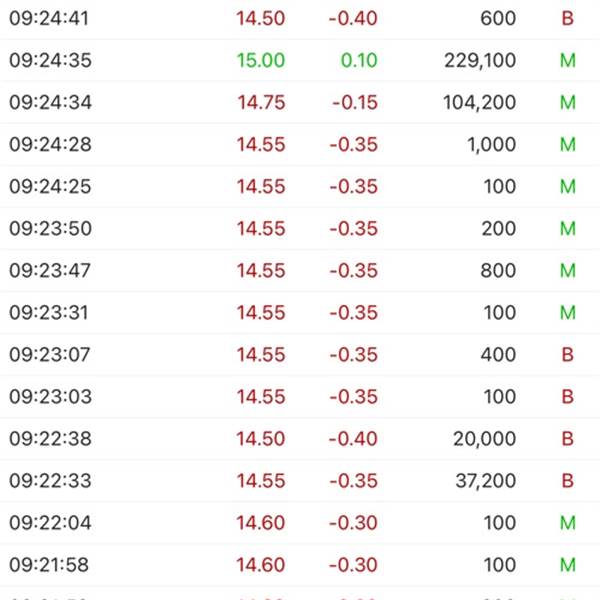Click the M marker at 09:21:58
The width and height of the screenshot is (600, 600).
[568, 565]
